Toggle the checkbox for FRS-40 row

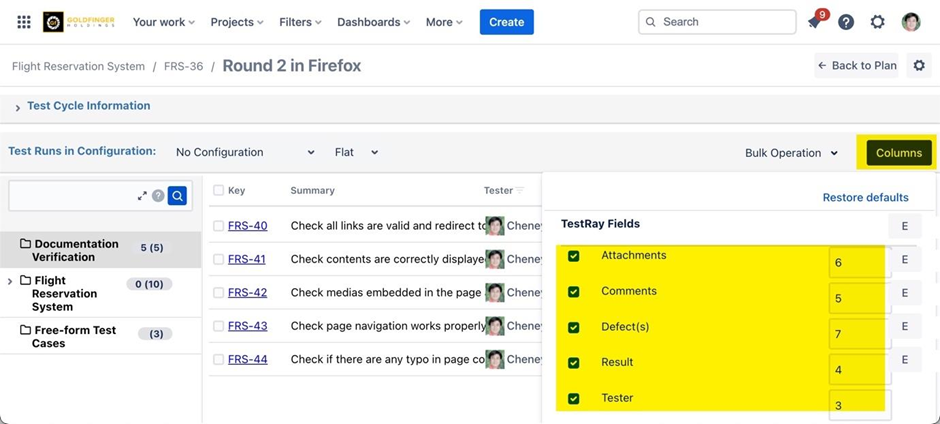(x=218, y=226)
